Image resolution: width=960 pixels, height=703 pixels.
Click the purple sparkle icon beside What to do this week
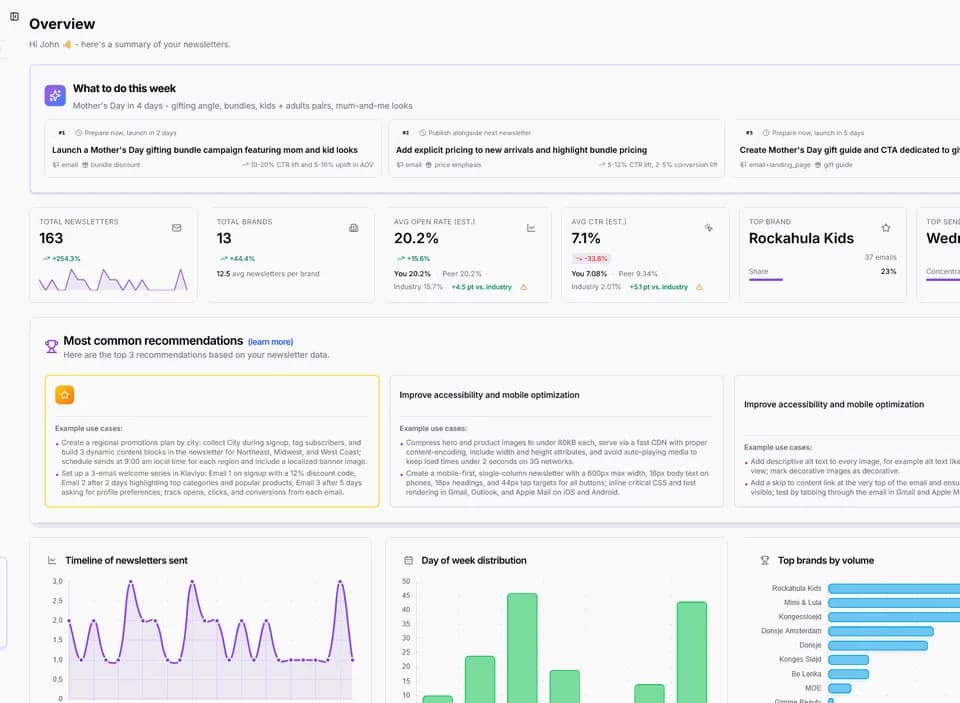pyautogui.click(x=55, y=96)
